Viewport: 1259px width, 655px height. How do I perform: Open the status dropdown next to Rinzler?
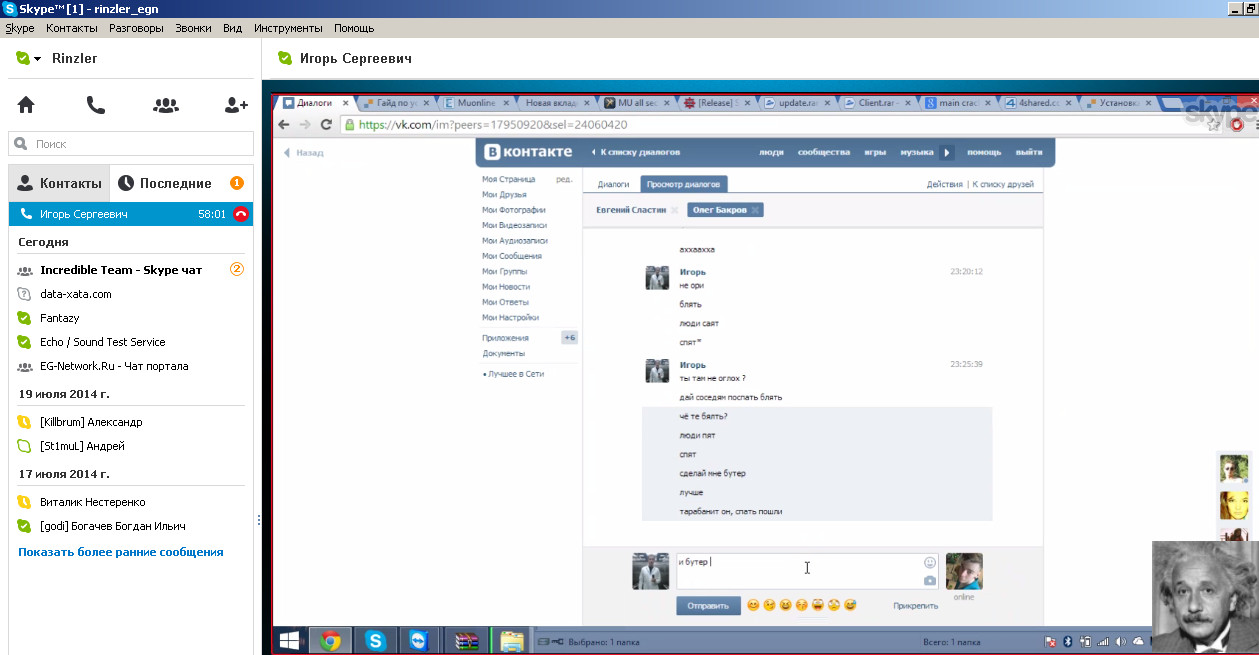pyautogui.click(x=37, y=60)
